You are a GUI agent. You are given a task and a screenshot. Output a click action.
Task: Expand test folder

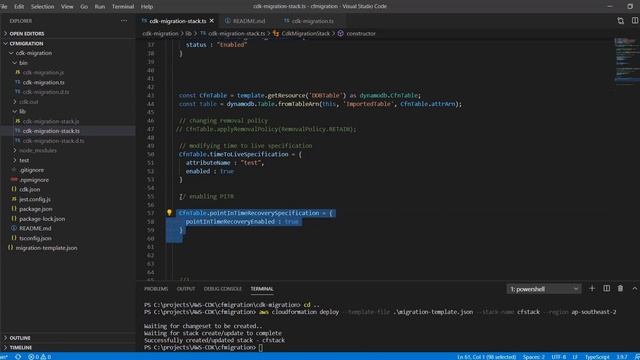(24, 160)
